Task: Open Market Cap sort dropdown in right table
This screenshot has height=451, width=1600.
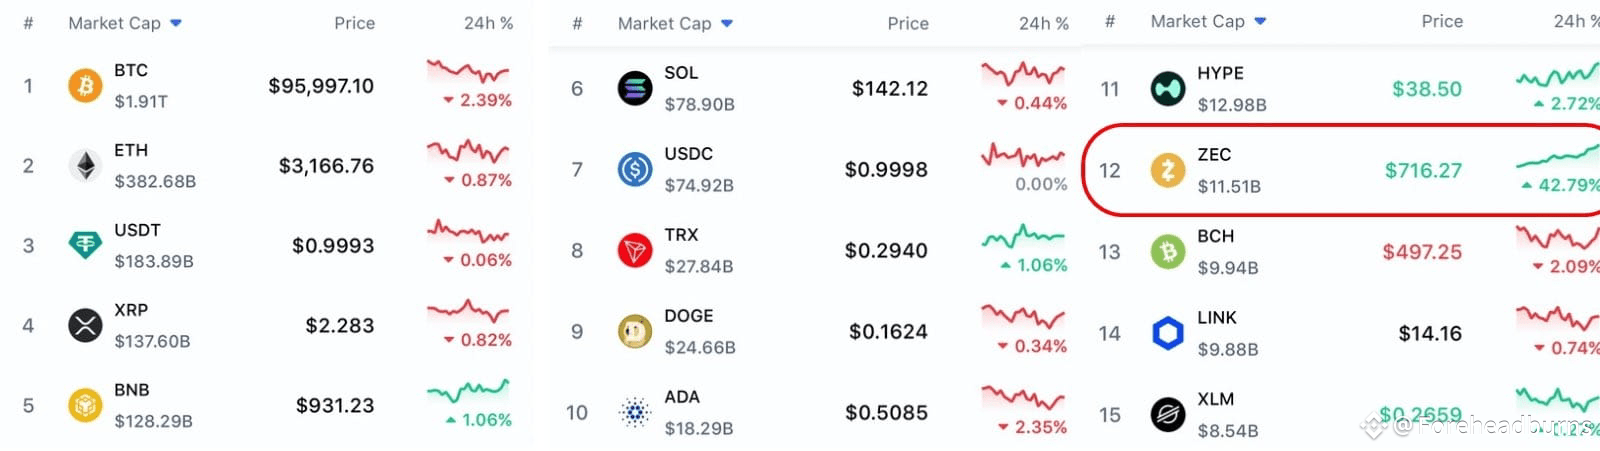Action: 1260,21
